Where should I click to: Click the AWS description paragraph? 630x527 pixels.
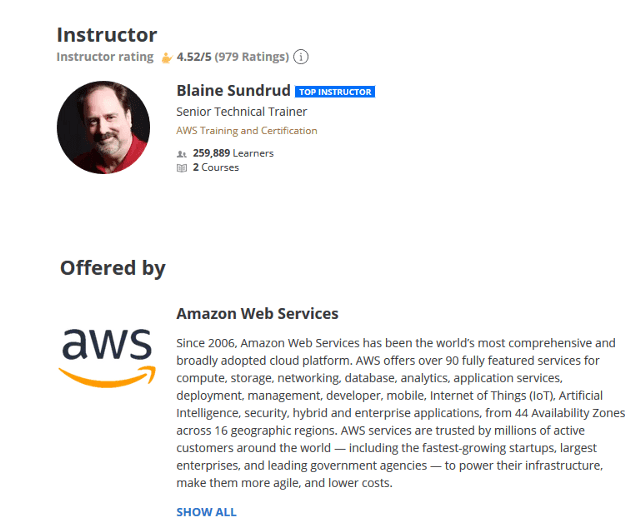tap(400, 412)
